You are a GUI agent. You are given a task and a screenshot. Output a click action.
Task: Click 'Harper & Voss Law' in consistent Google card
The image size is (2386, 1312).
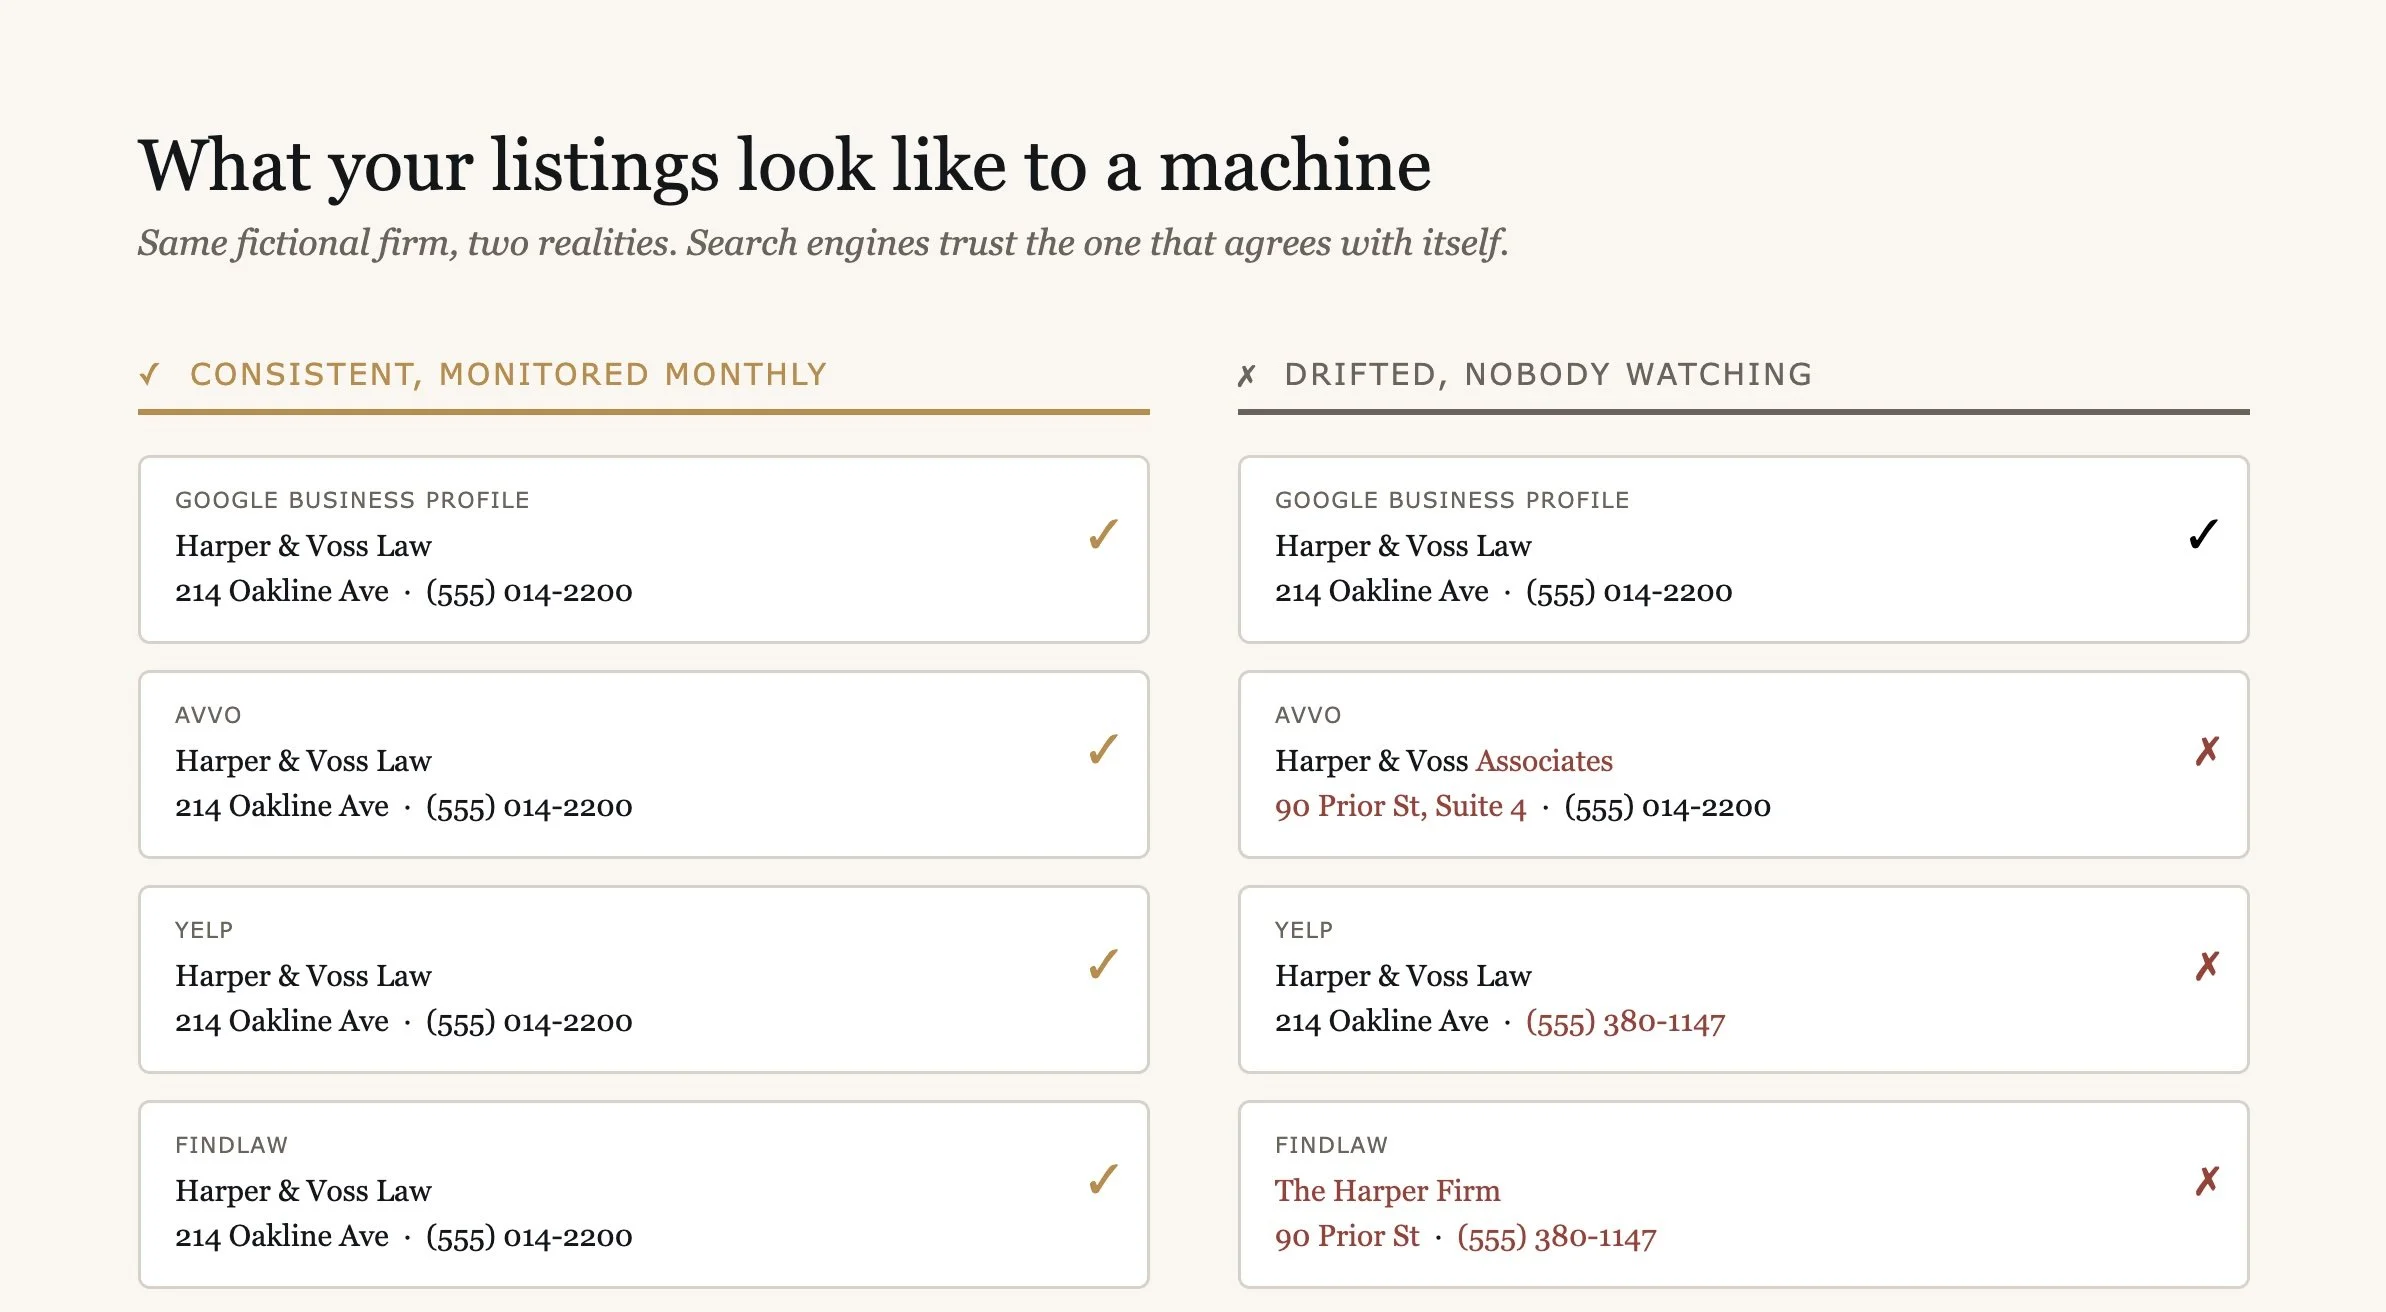pos(303,546)
